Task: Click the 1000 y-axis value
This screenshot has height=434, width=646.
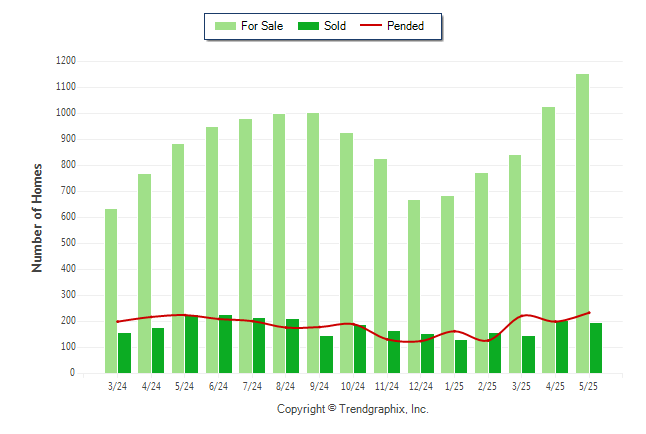Action: click(66, 113)
